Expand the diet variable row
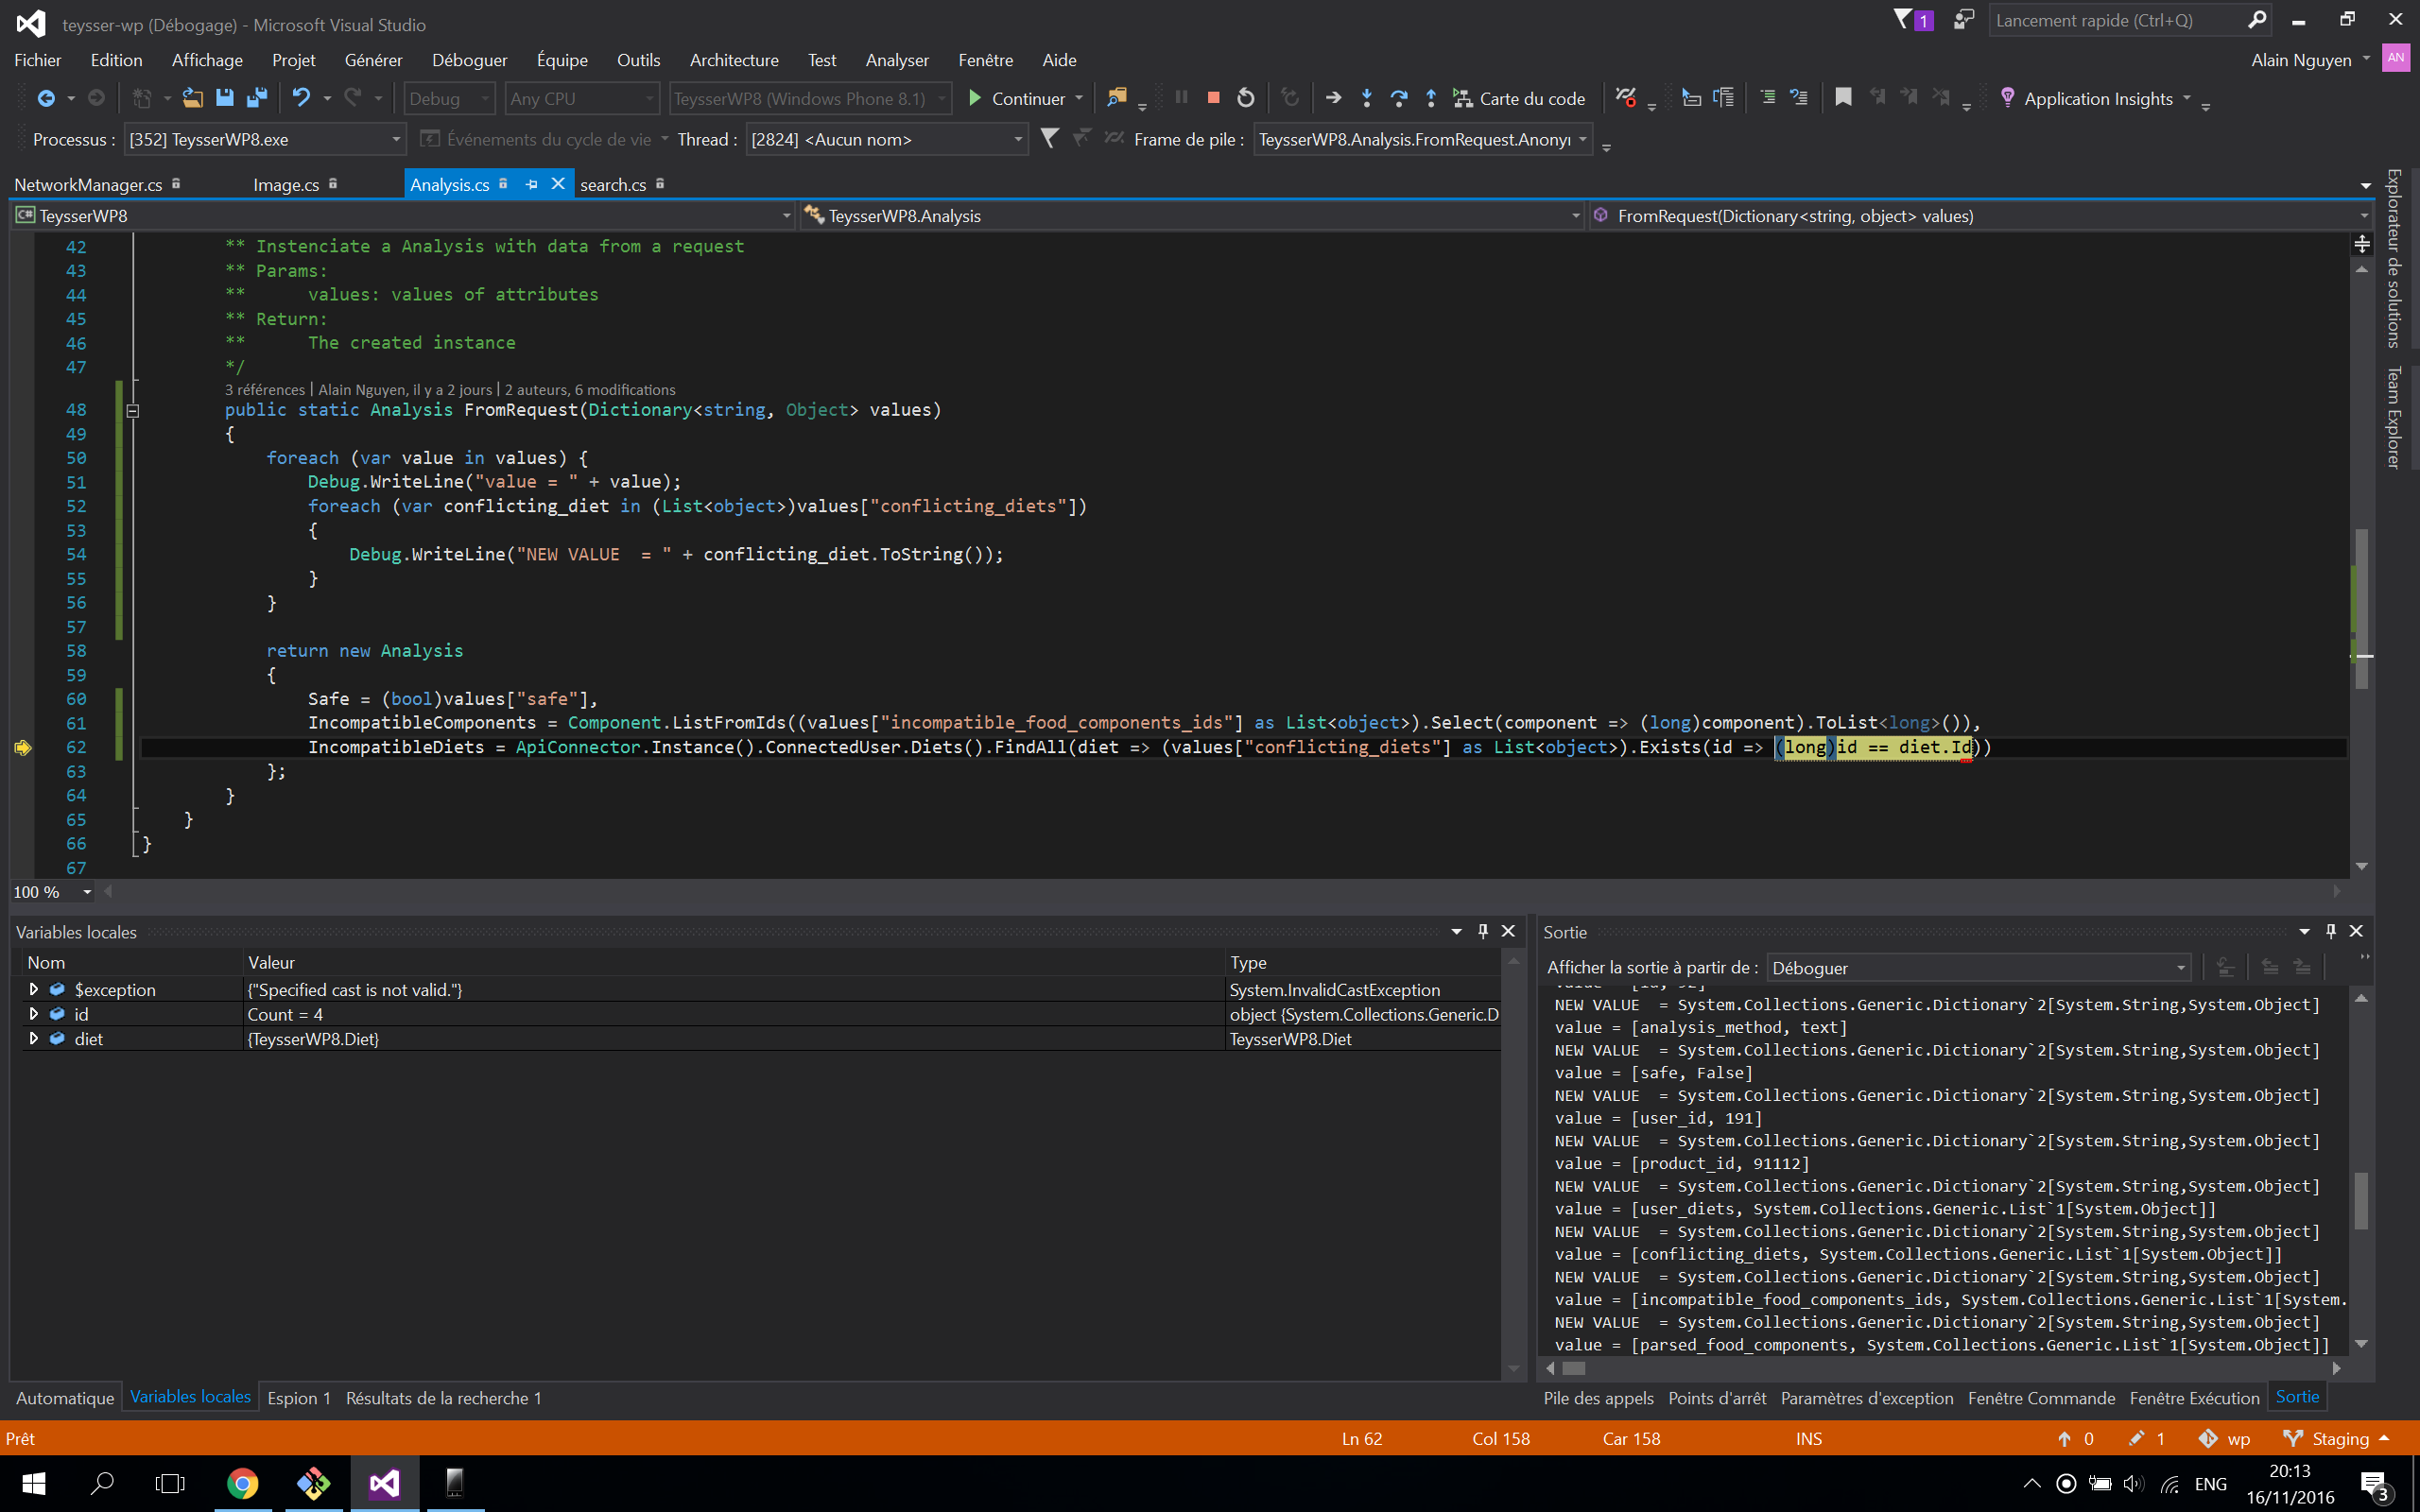Image resolution: width=2420 pixels, height=1512 pixels. (x=34, y=1038)
